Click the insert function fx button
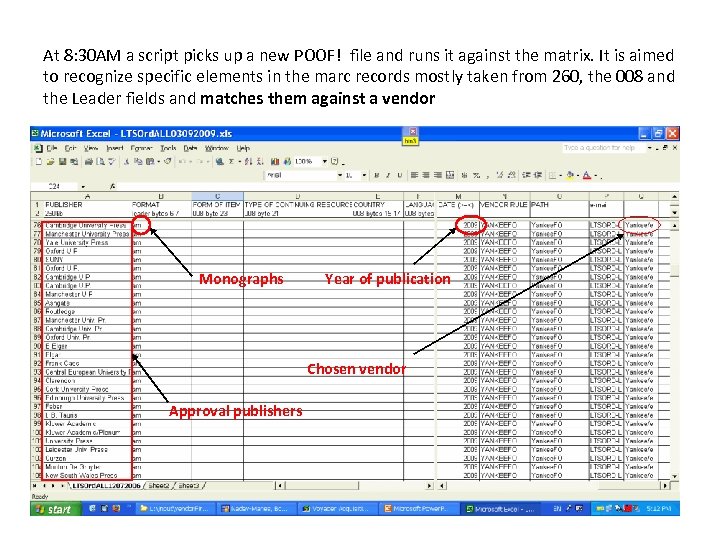 coord(113,186)
